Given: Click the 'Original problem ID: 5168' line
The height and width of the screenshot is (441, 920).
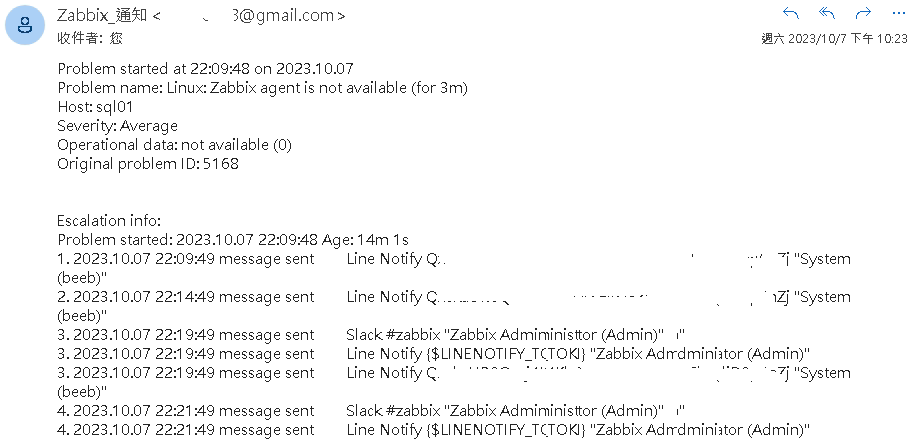Looking at the screenshot, I should [148, 163].
